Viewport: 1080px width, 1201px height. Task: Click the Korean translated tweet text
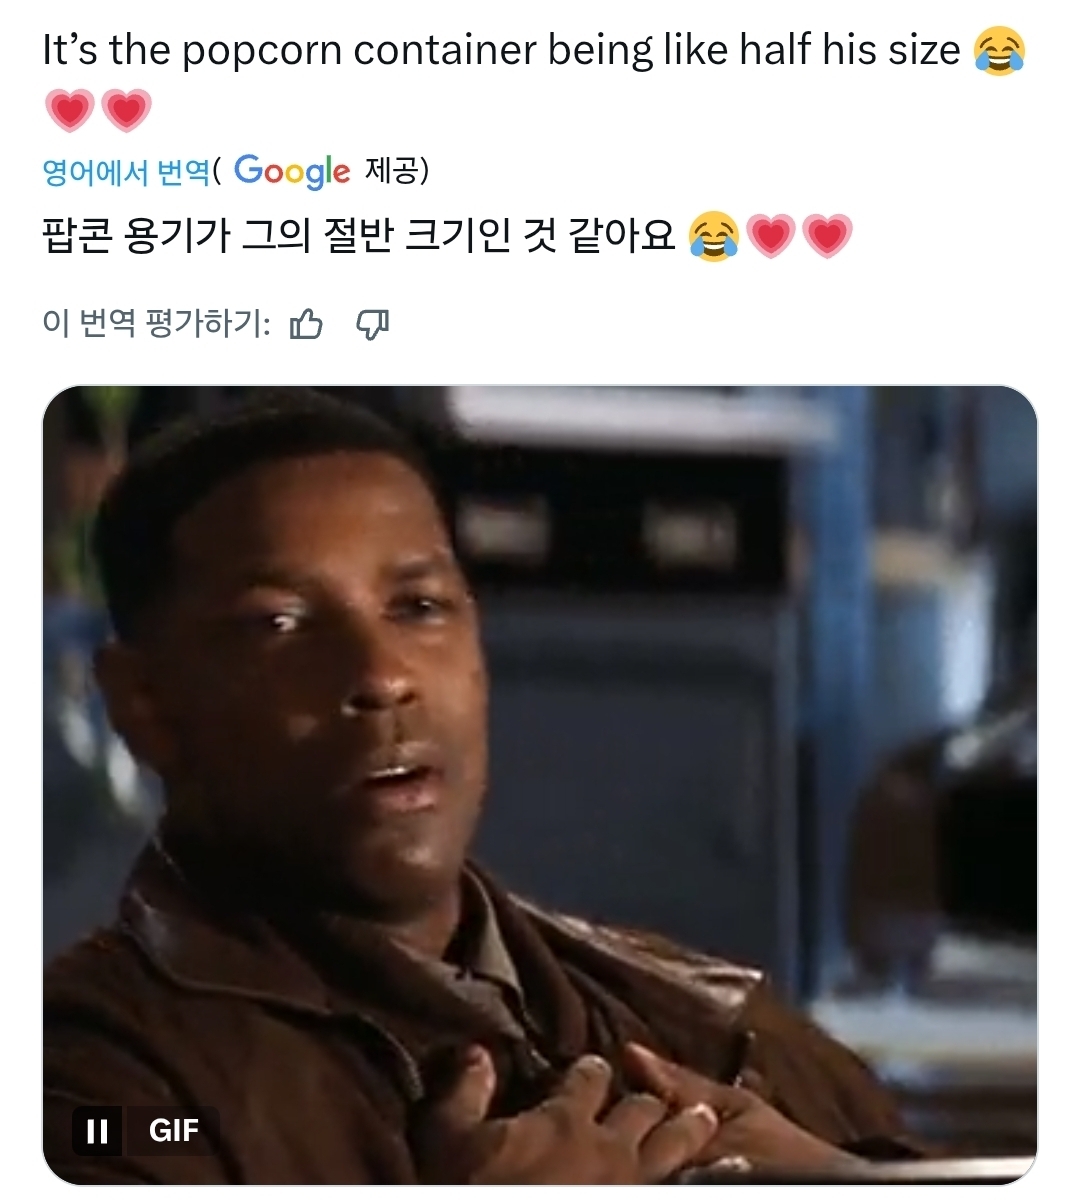(x=361, y=236)
